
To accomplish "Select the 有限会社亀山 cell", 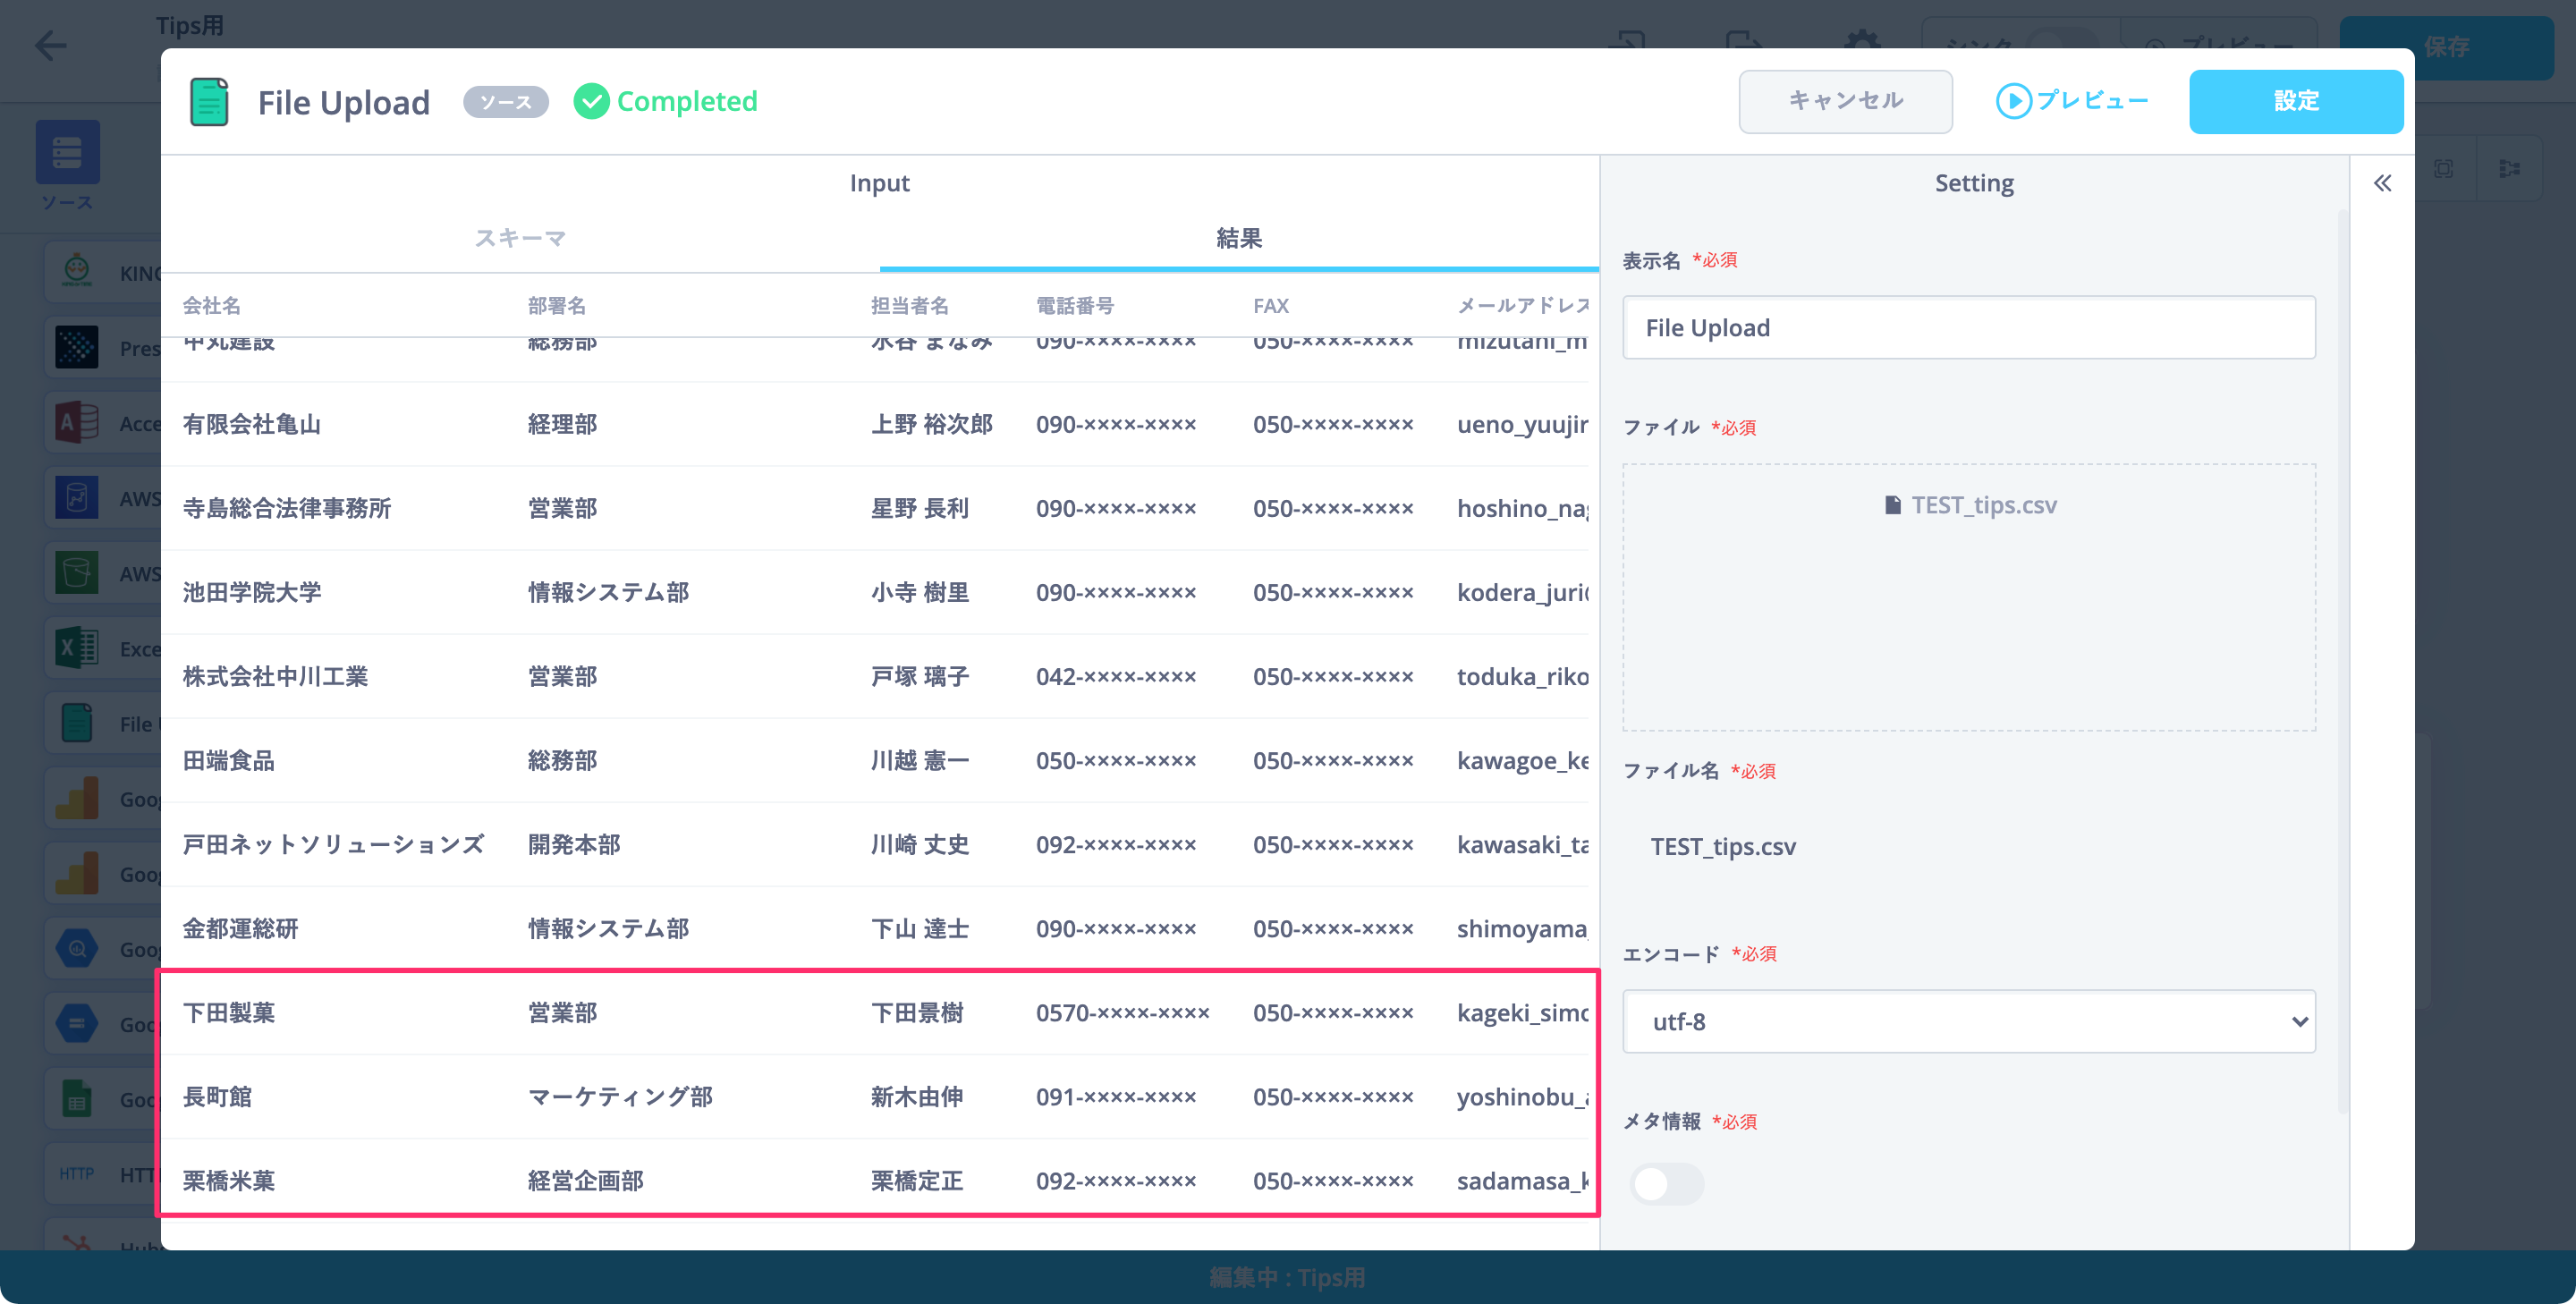I will [251, 425].
